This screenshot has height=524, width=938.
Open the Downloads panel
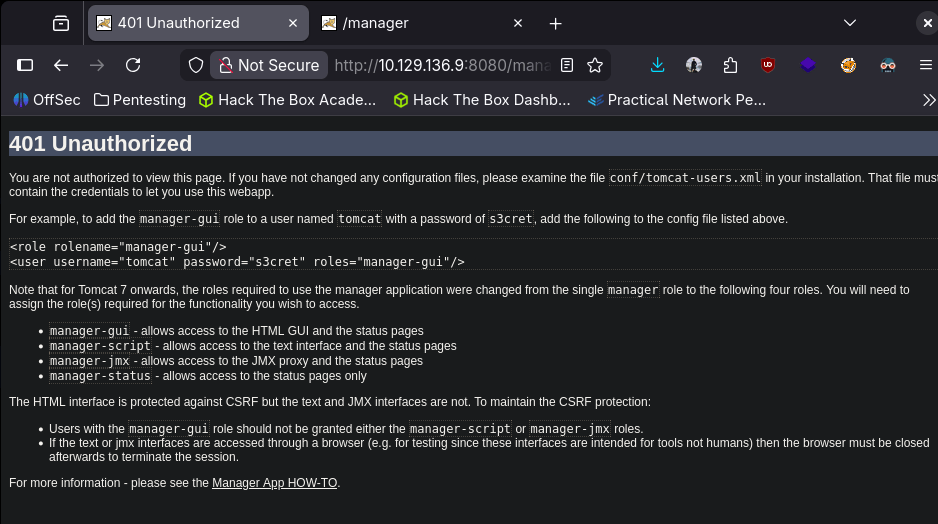(657, 65)
